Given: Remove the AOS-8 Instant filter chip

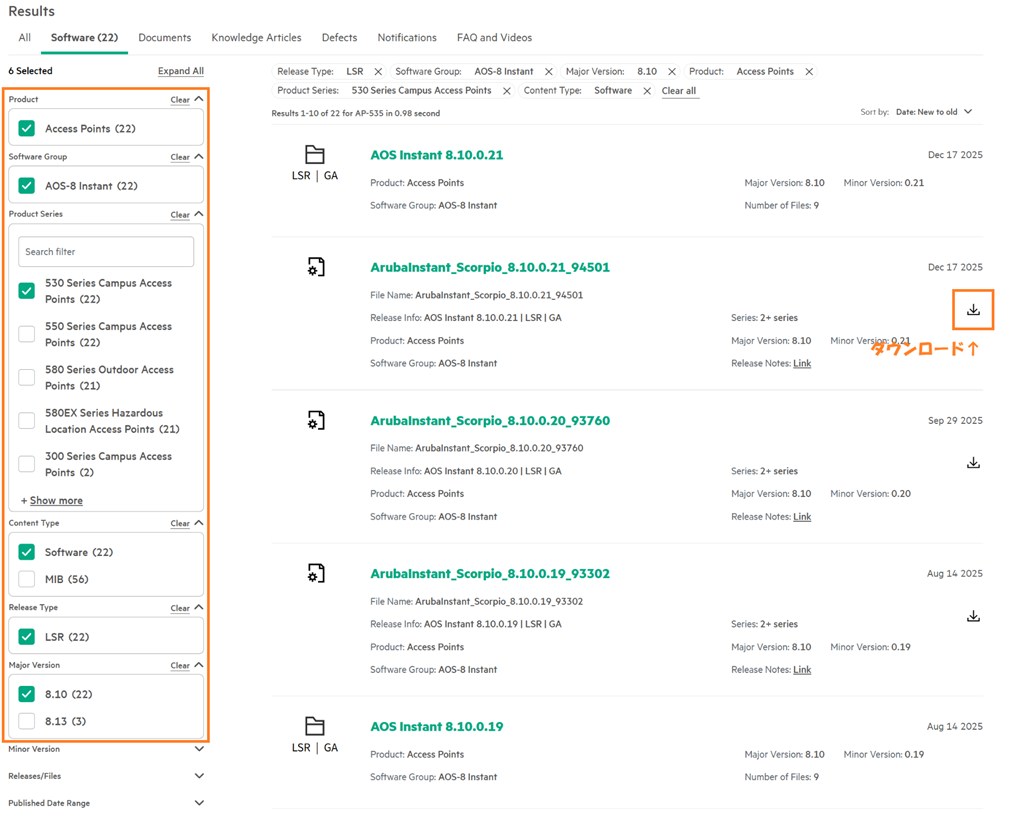Looking at the screenshot, I should 548,72.
